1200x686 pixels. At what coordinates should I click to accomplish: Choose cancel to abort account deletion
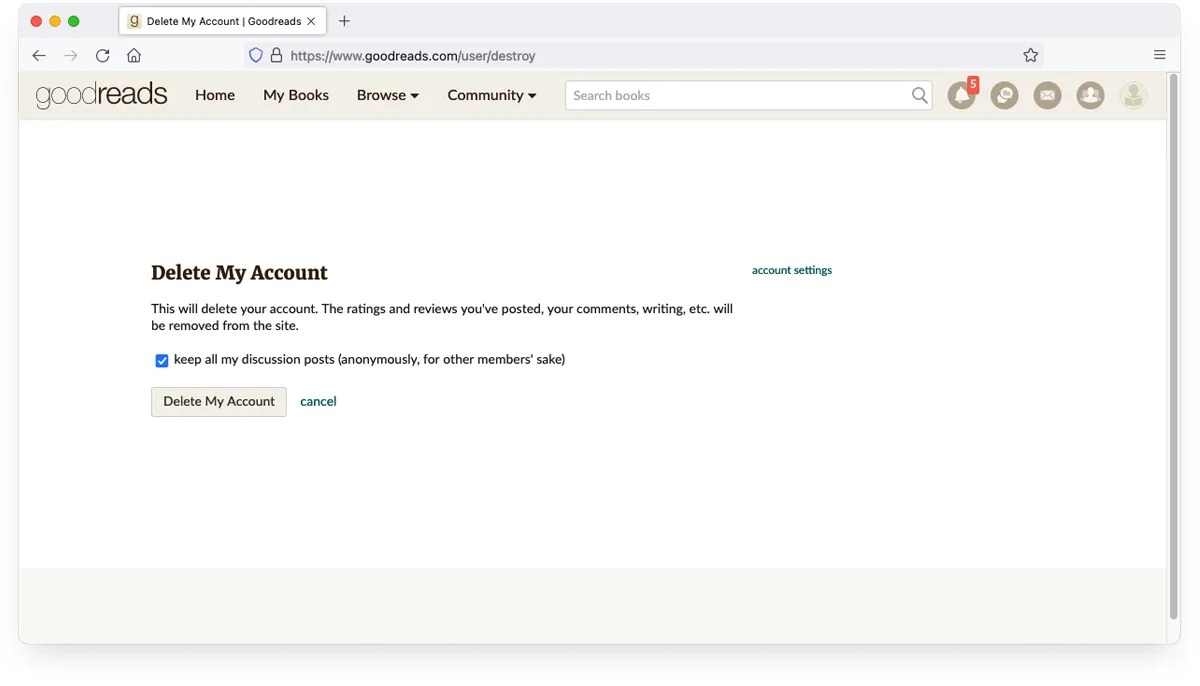pos(318,400)
